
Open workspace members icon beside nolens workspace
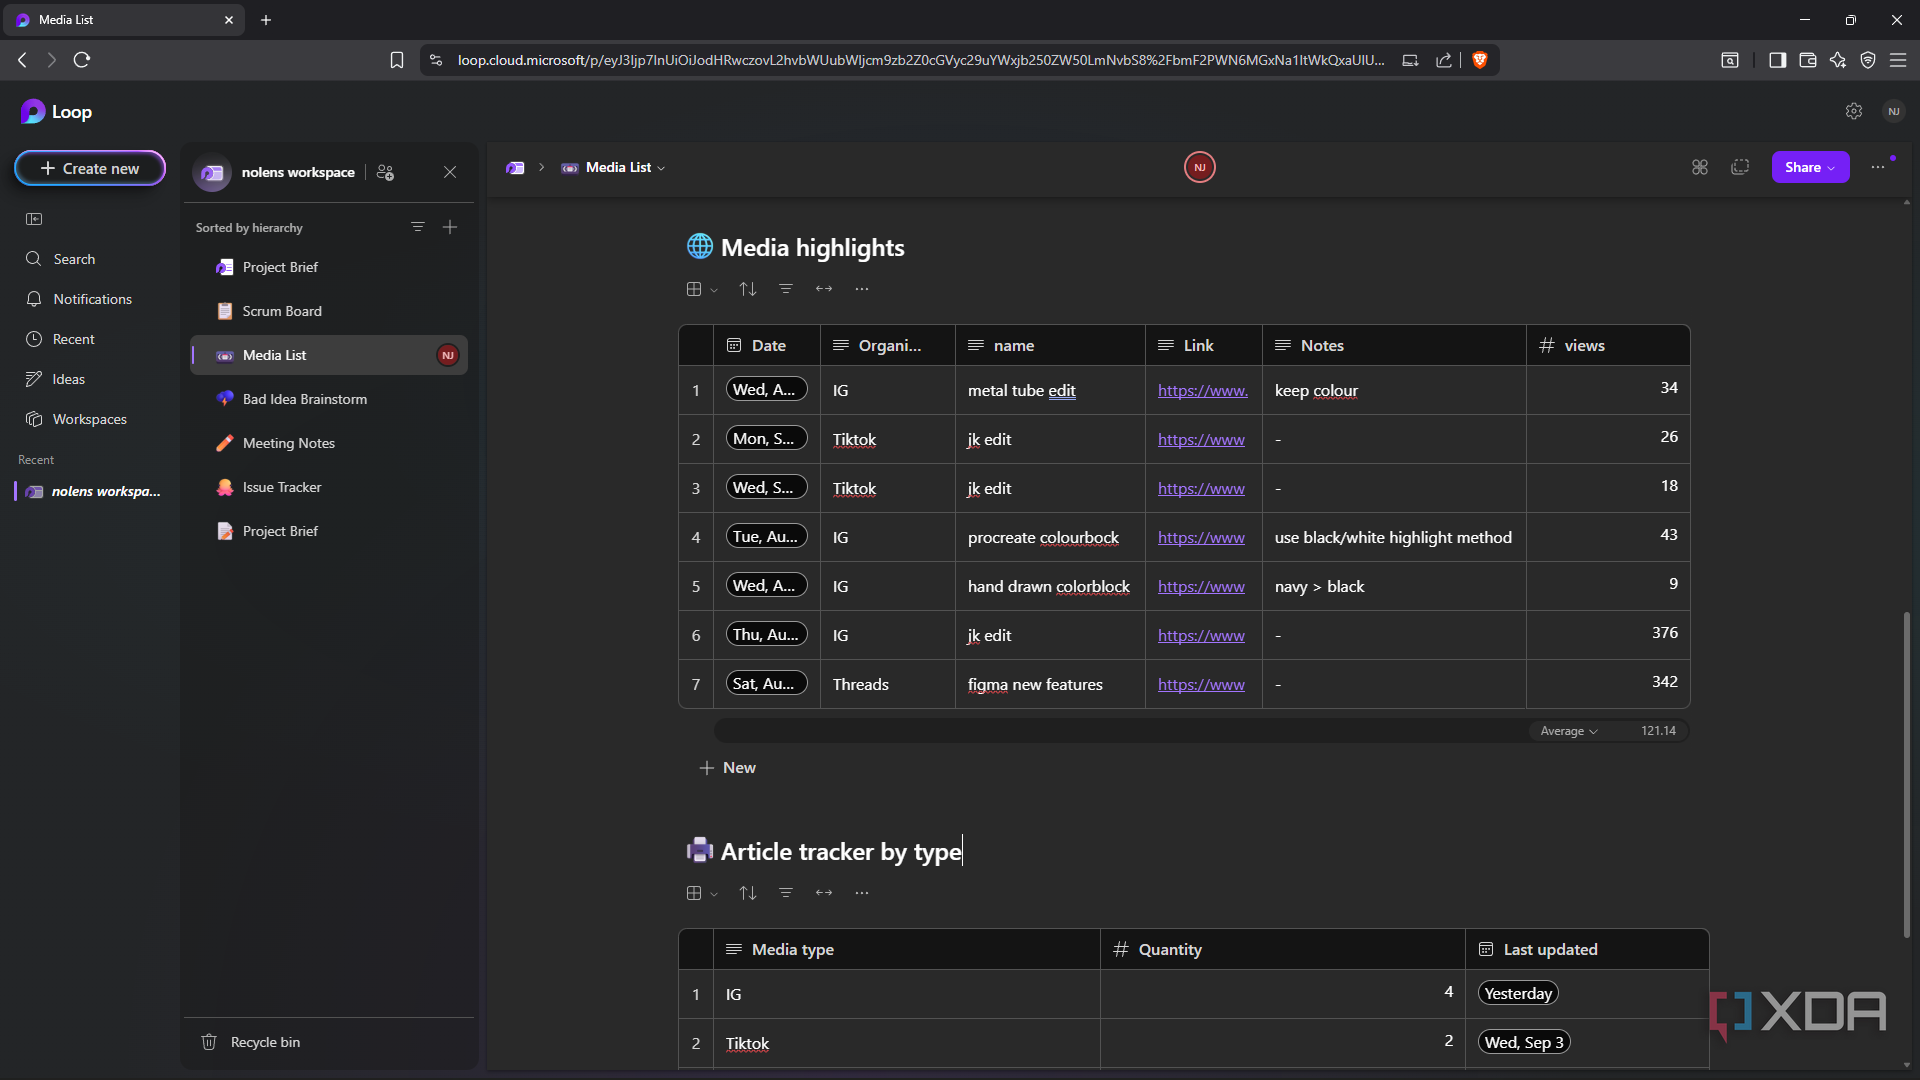click(x=385, y=172)
